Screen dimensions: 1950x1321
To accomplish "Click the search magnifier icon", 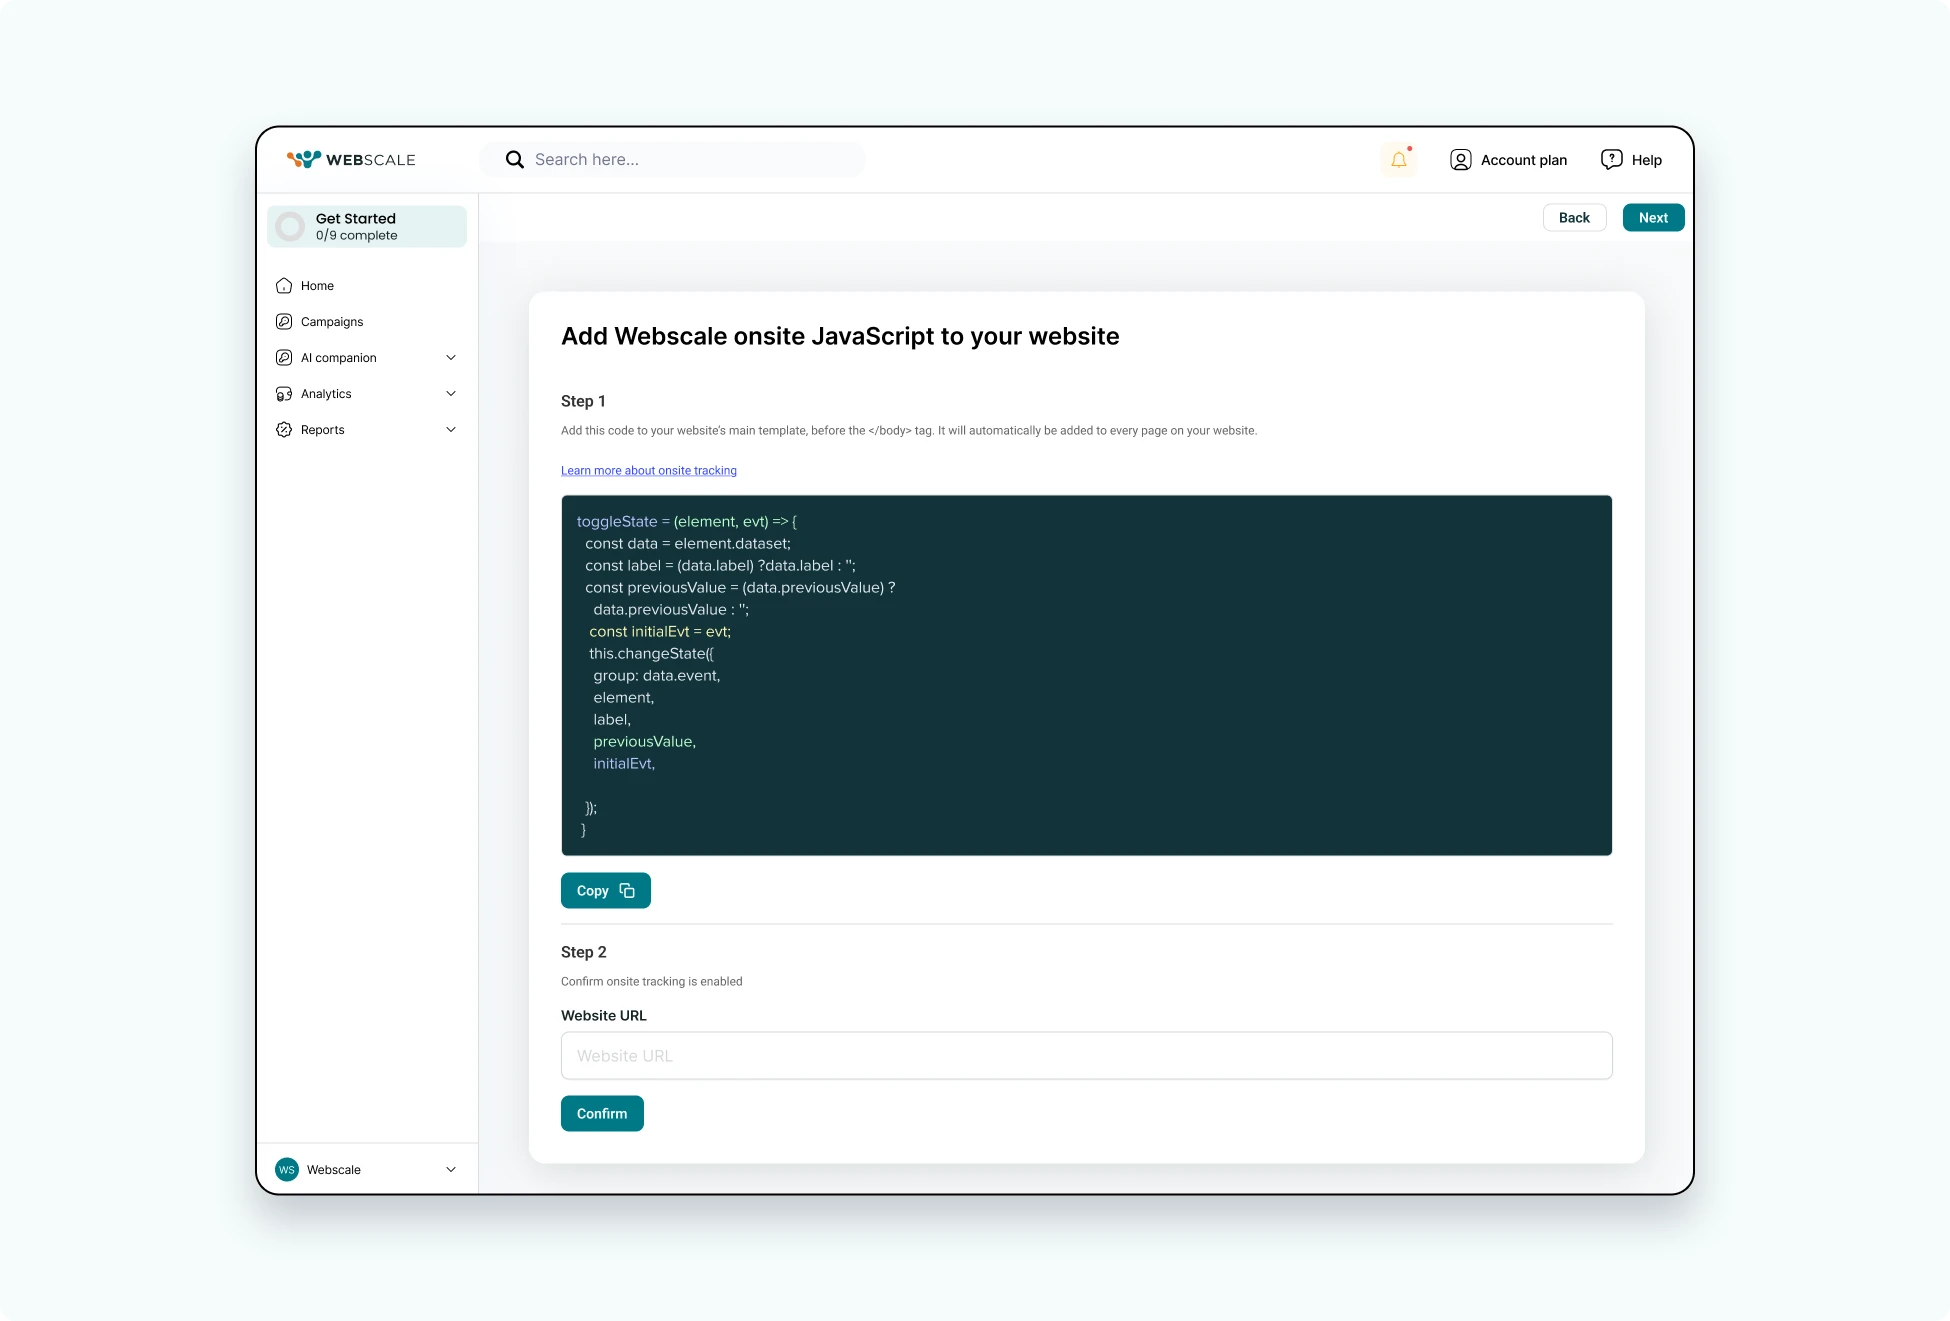I will [514, 160].
